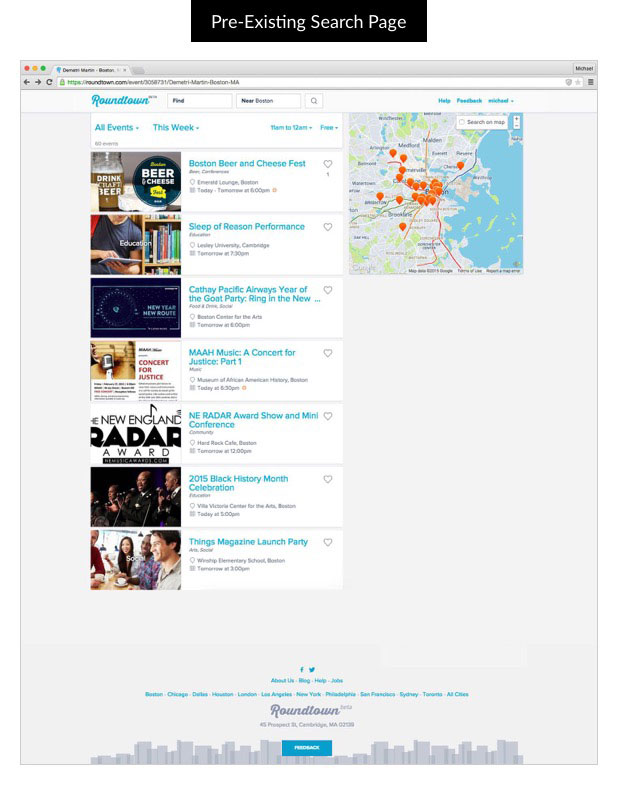Click Jobs link in the footer
The height and width of the screenshot is (785, 618).
click(x=337, y=681)
